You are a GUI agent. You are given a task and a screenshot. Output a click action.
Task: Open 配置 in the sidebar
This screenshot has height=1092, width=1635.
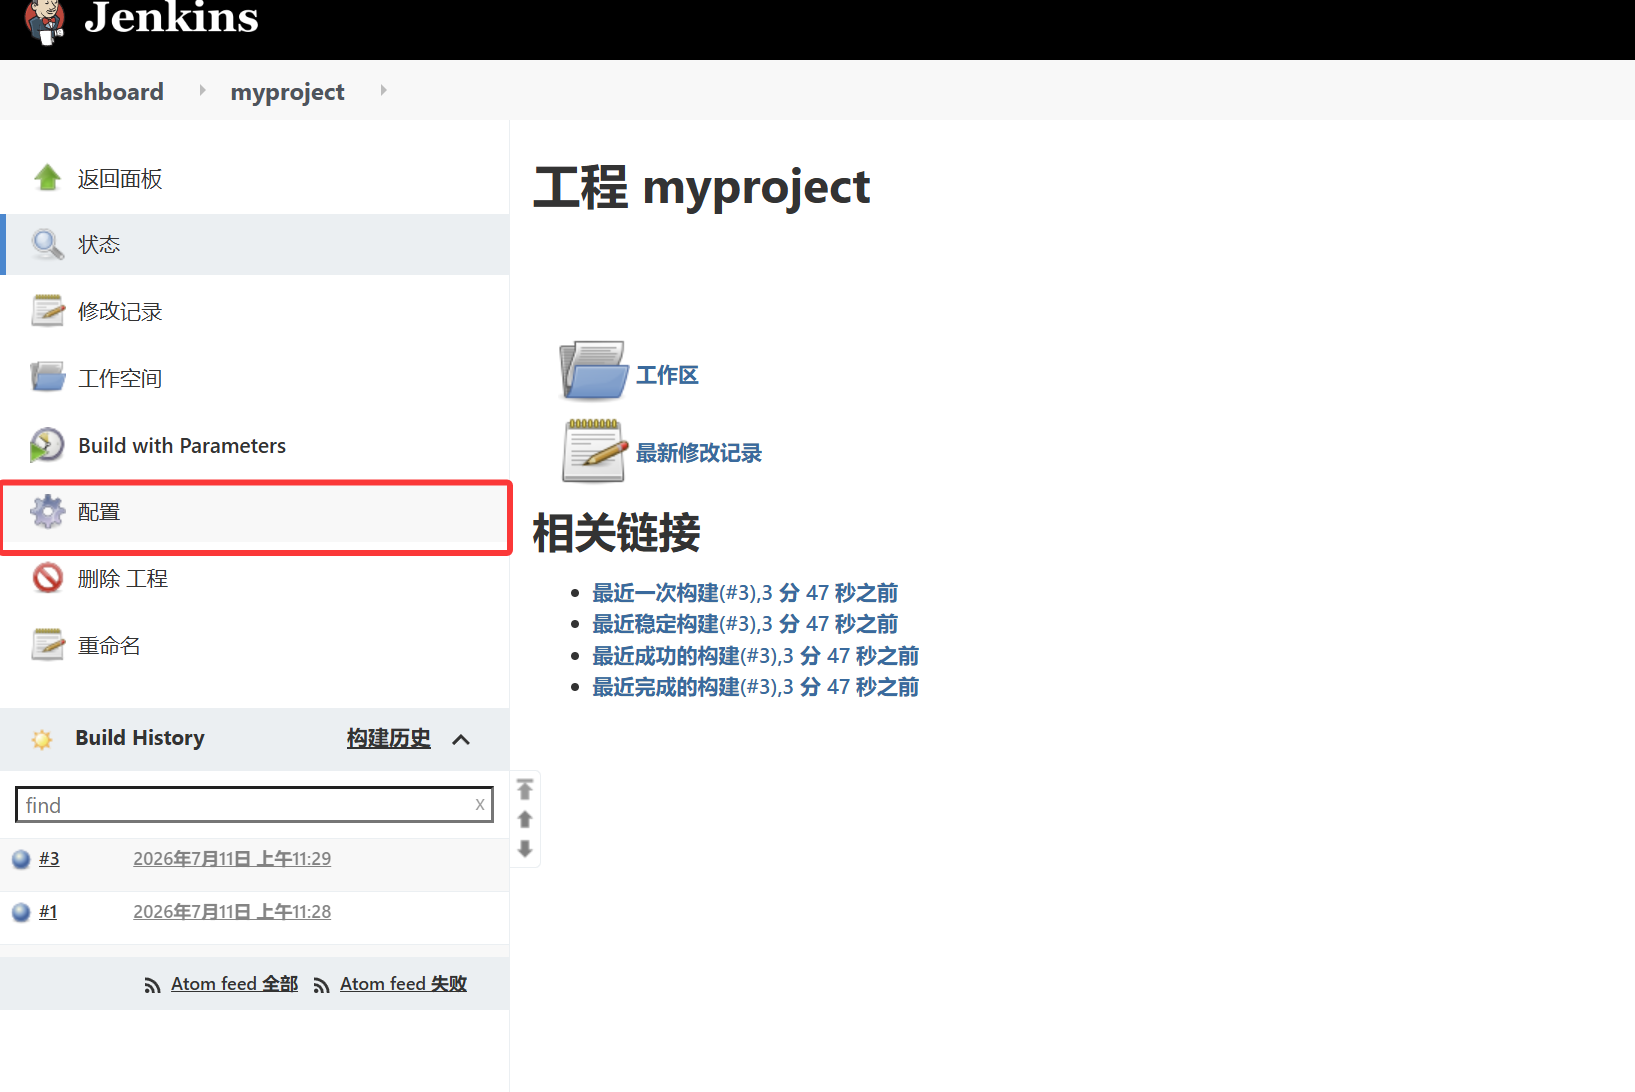click(99, 512)
